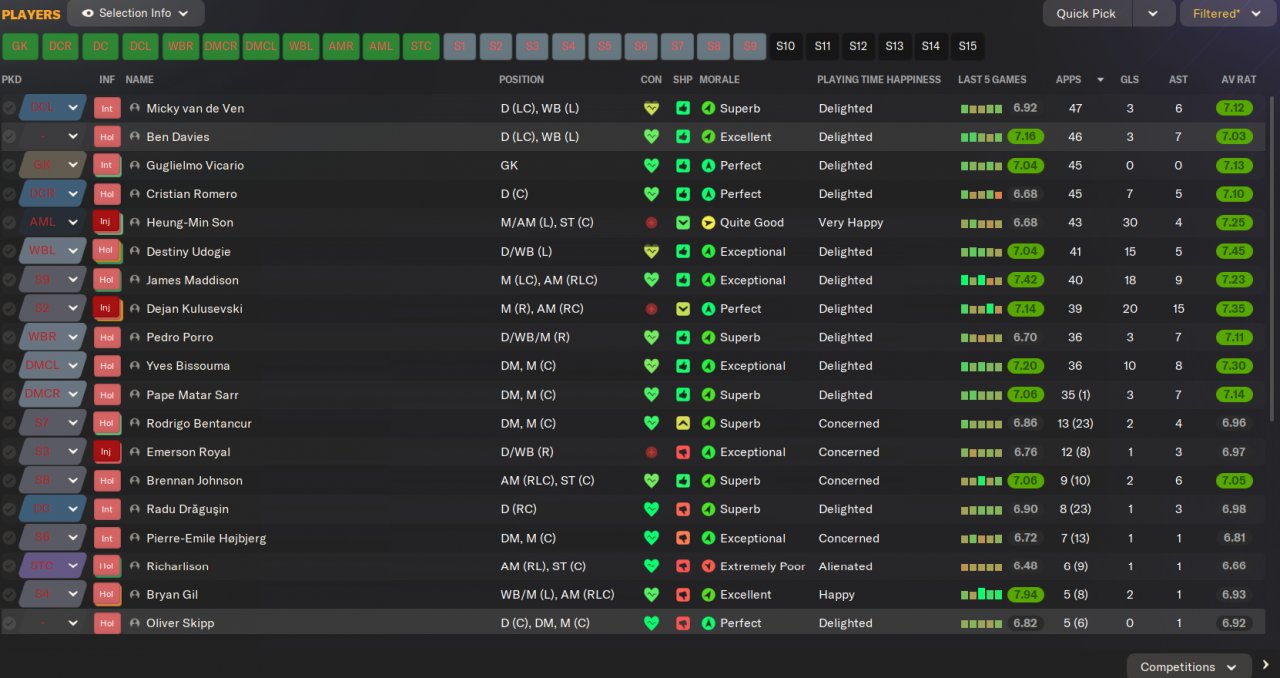Sort by the APPS column header
Image resolution: width=1280 pixels, height=678 pixels.
pos(1068,79)
